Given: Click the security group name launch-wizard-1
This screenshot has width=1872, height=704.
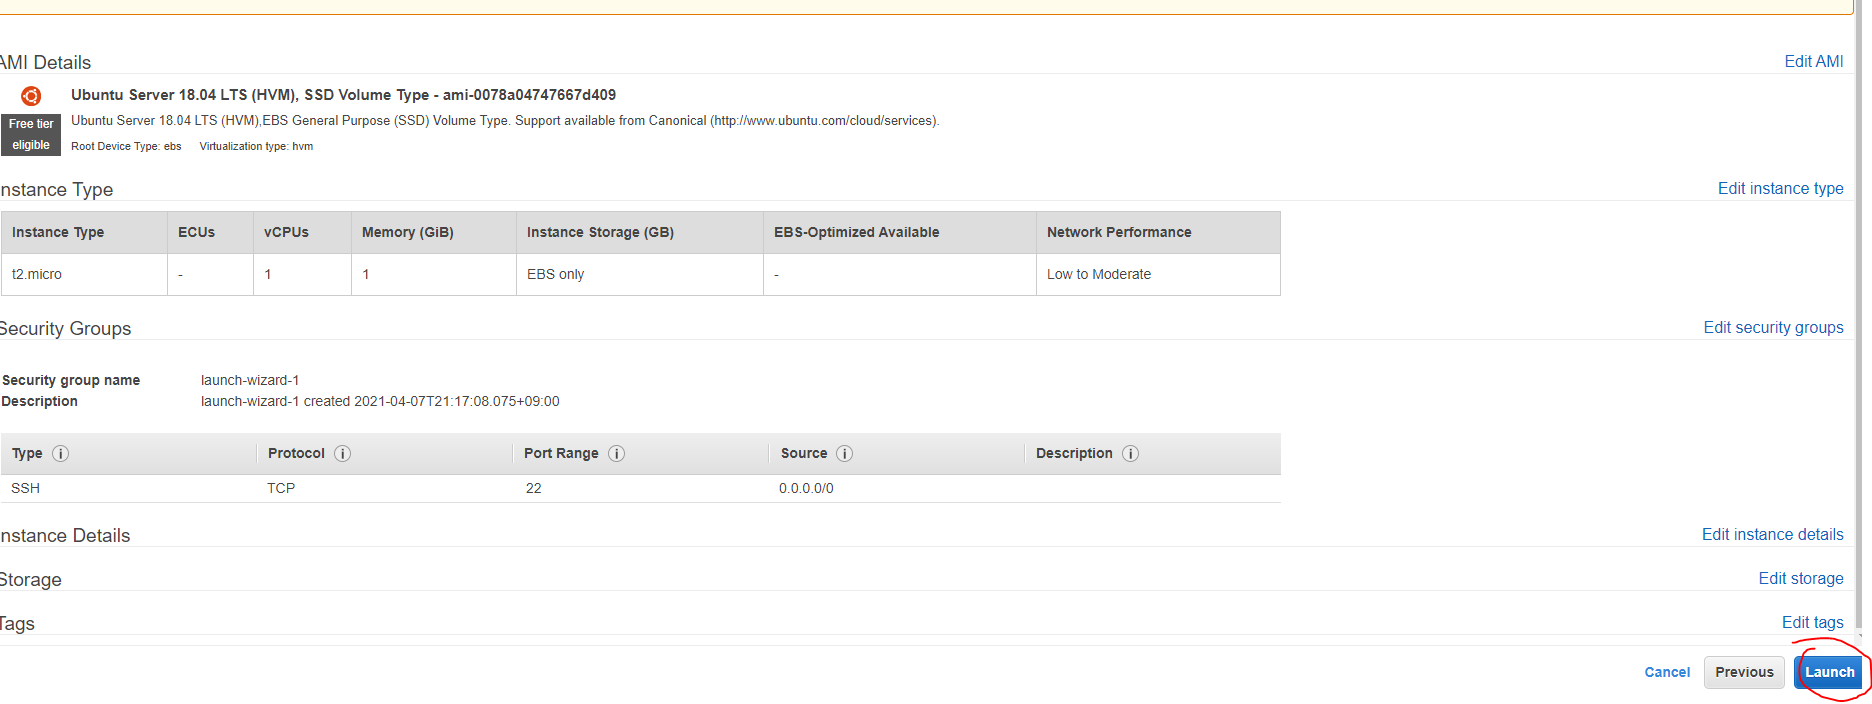Looking at the screenshot, I should 250,380.
